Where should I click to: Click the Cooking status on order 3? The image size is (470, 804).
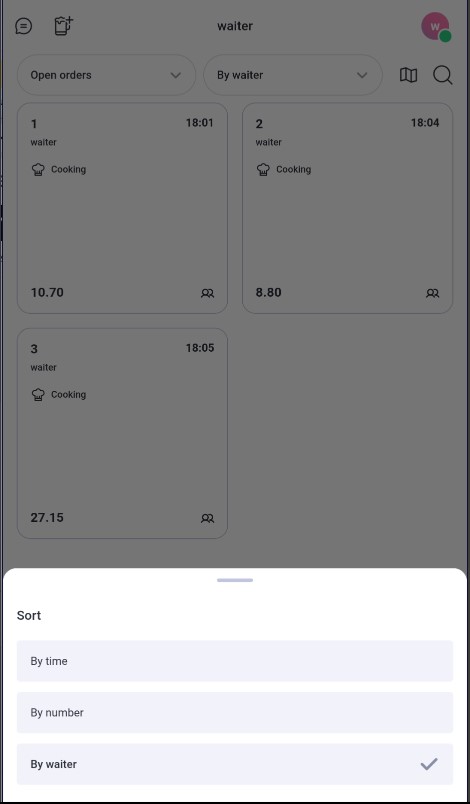click(x=58, y=394)
